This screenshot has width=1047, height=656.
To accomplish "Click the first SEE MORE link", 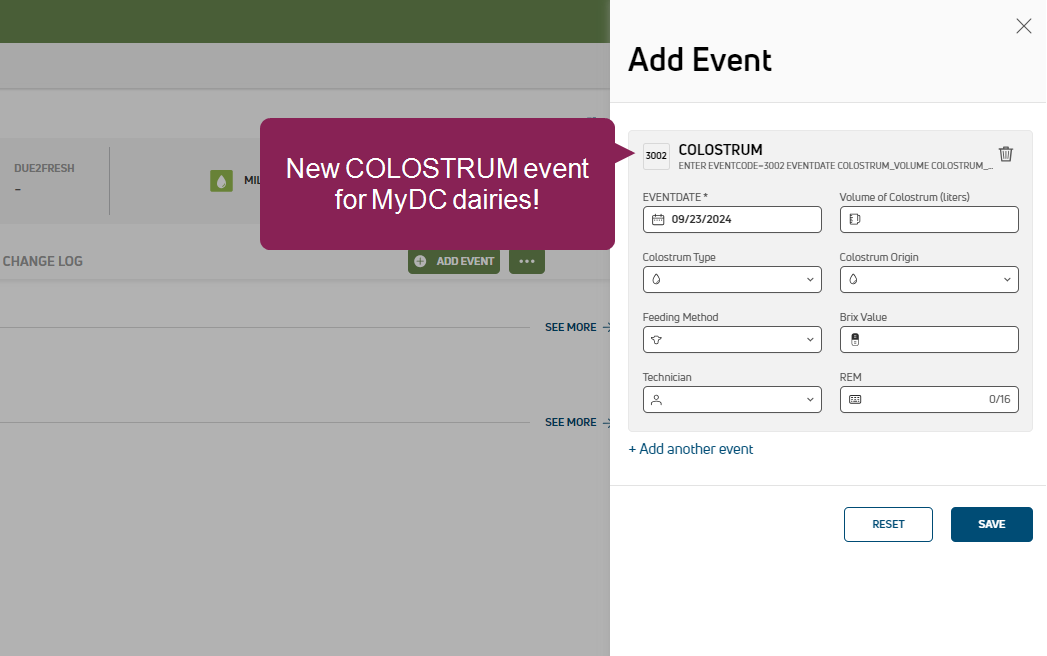I will [571, 327].
